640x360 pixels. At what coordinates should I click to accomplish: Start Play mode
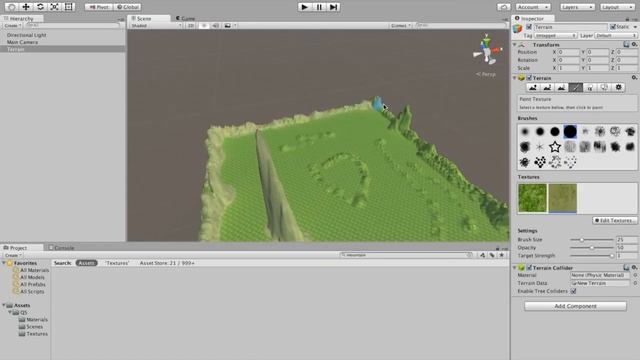[304, 7]
